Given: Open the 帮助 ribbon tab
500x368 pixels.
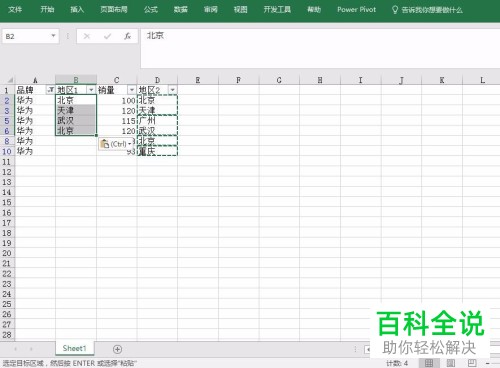Looking at the screenshot, I should point(314,10).
